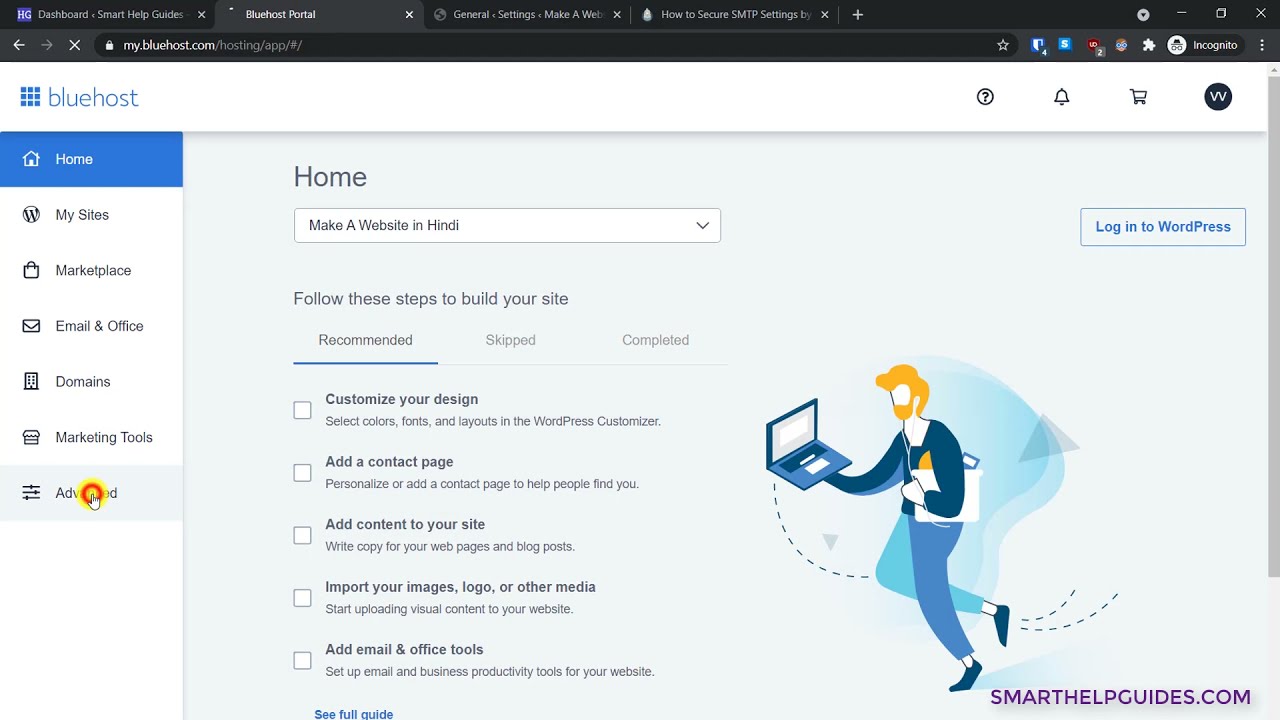The height and width of the screenshot is (720, 1280).
Task: Click the Home house icon in sidebar
Action: [x=31, y=159]
